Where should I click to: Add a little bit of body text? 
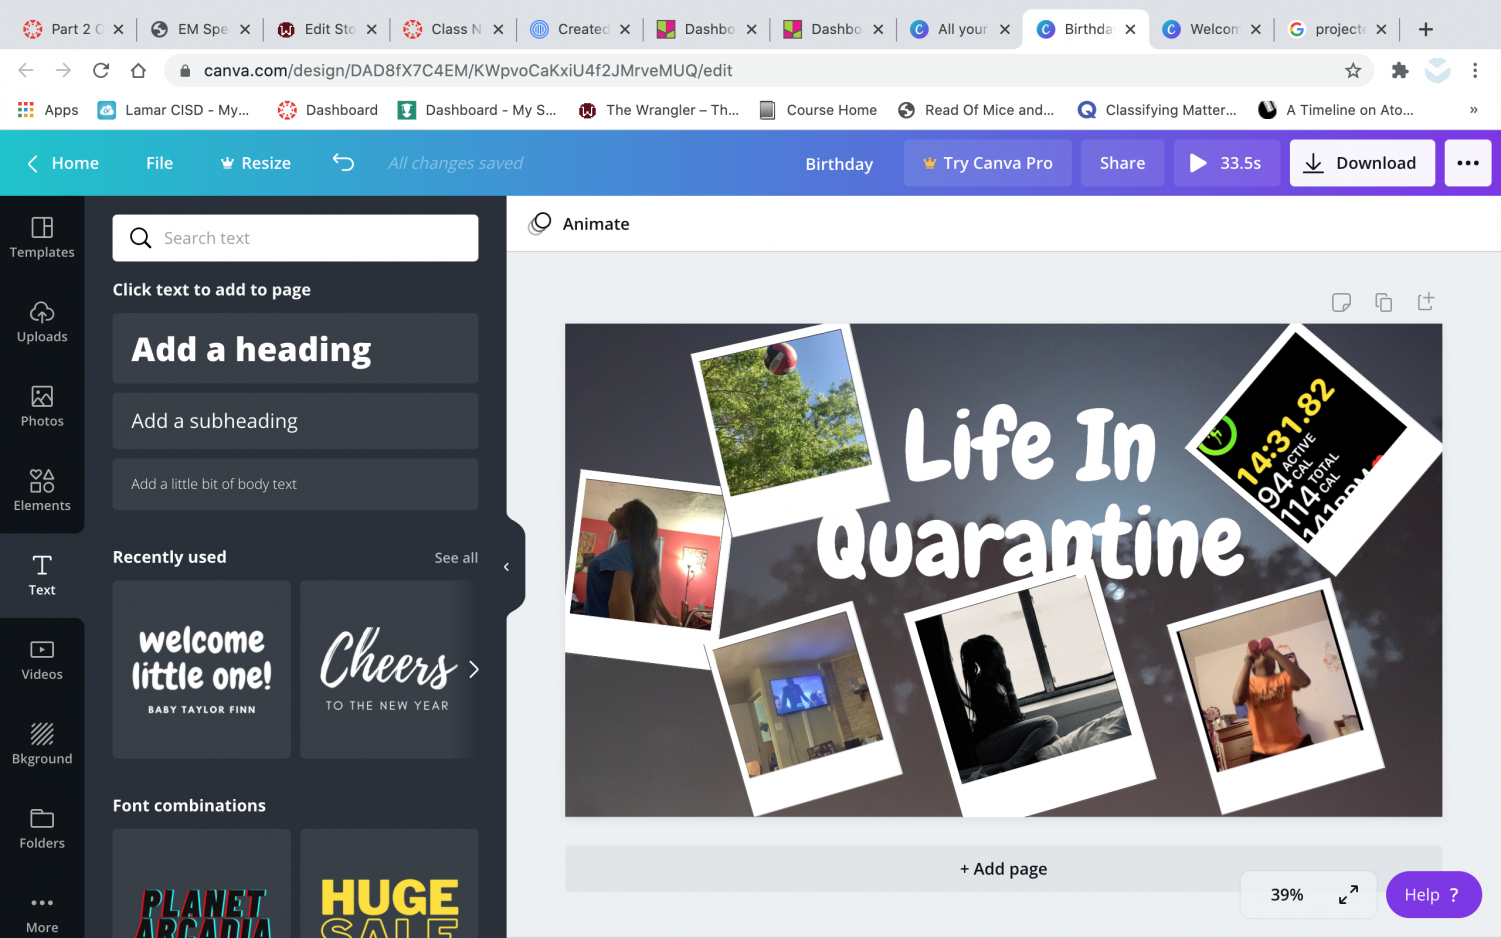(x=295, y=484)
